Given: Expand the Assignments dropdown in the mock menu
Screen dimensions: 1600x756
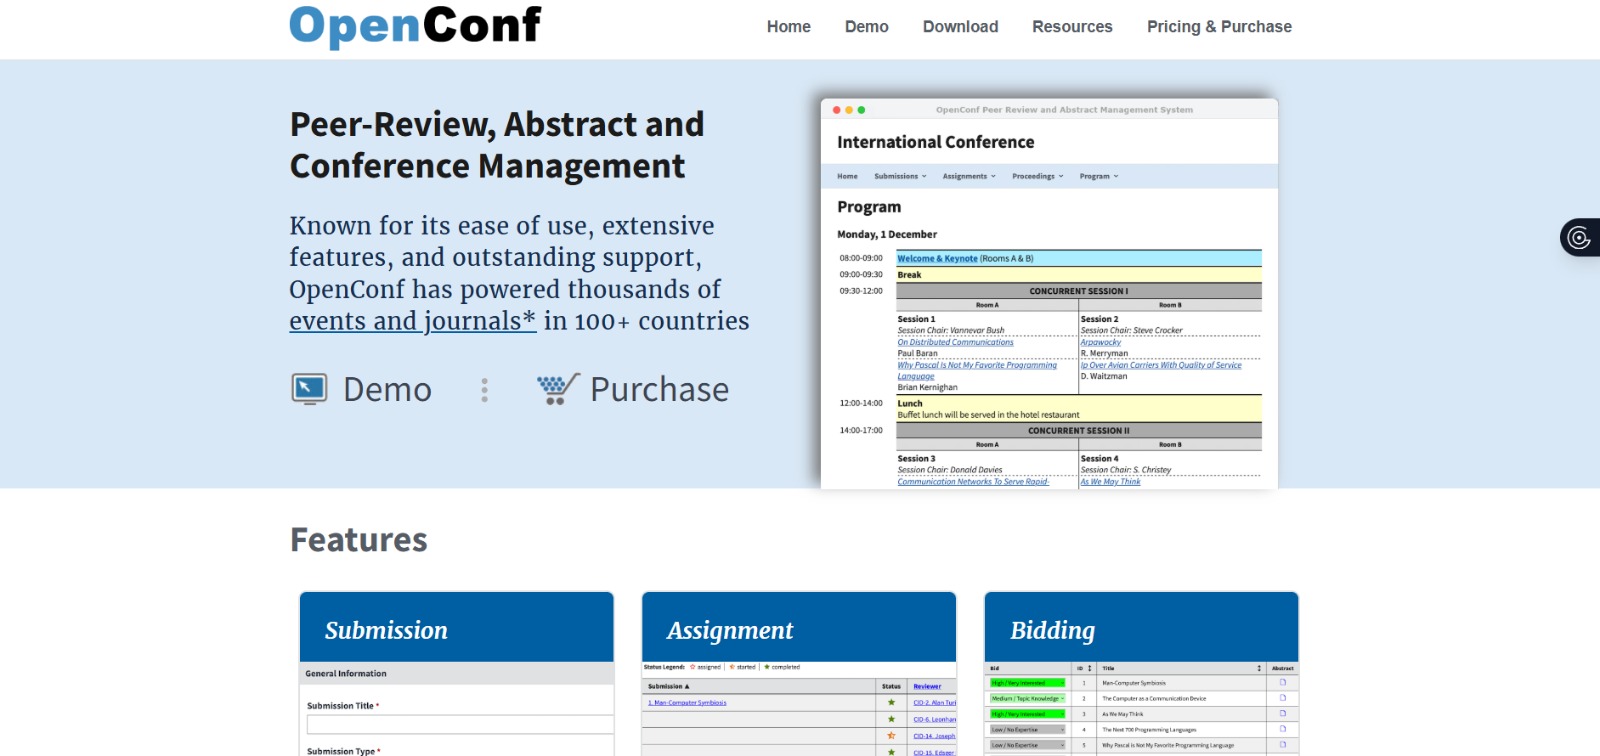Looking at the screenshot, I should pyautogui.click(x=968, y=176).
